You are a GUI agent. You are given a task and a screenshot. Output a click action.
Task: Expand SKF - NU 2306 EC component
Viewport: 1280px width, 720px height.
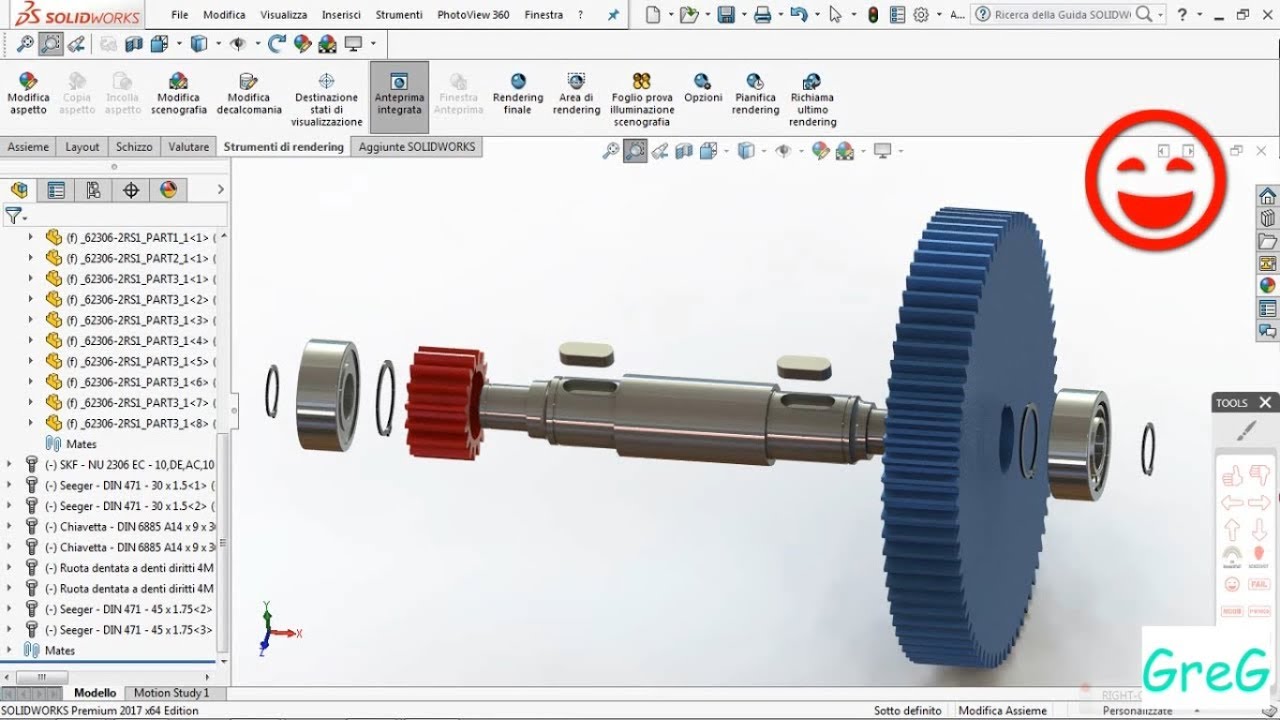(x=9, y=464)
